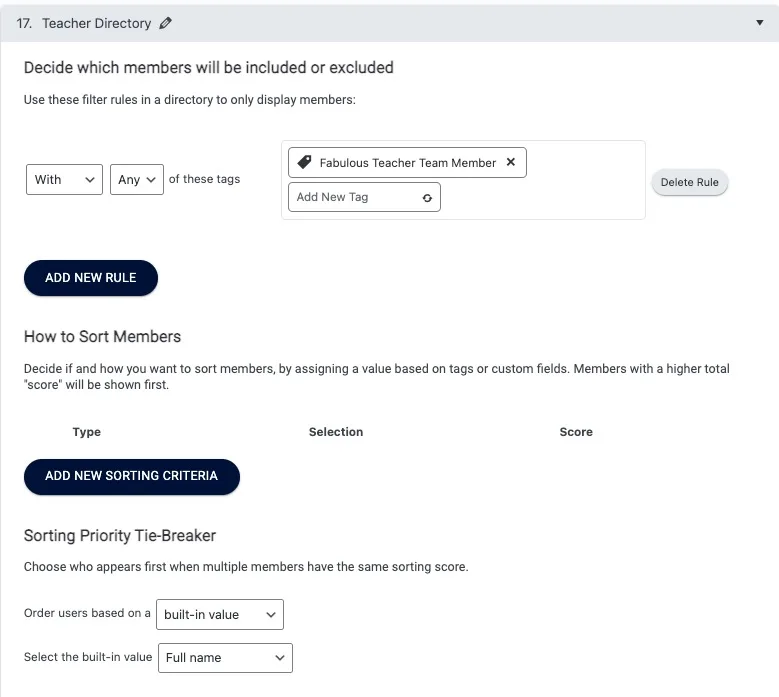Click the Selection column header
This screenshot has height=697, width=779.
(336, 432)
